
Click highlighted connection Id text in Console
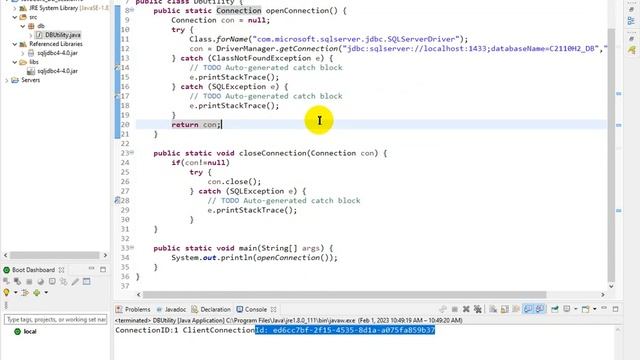pos(345,330)
